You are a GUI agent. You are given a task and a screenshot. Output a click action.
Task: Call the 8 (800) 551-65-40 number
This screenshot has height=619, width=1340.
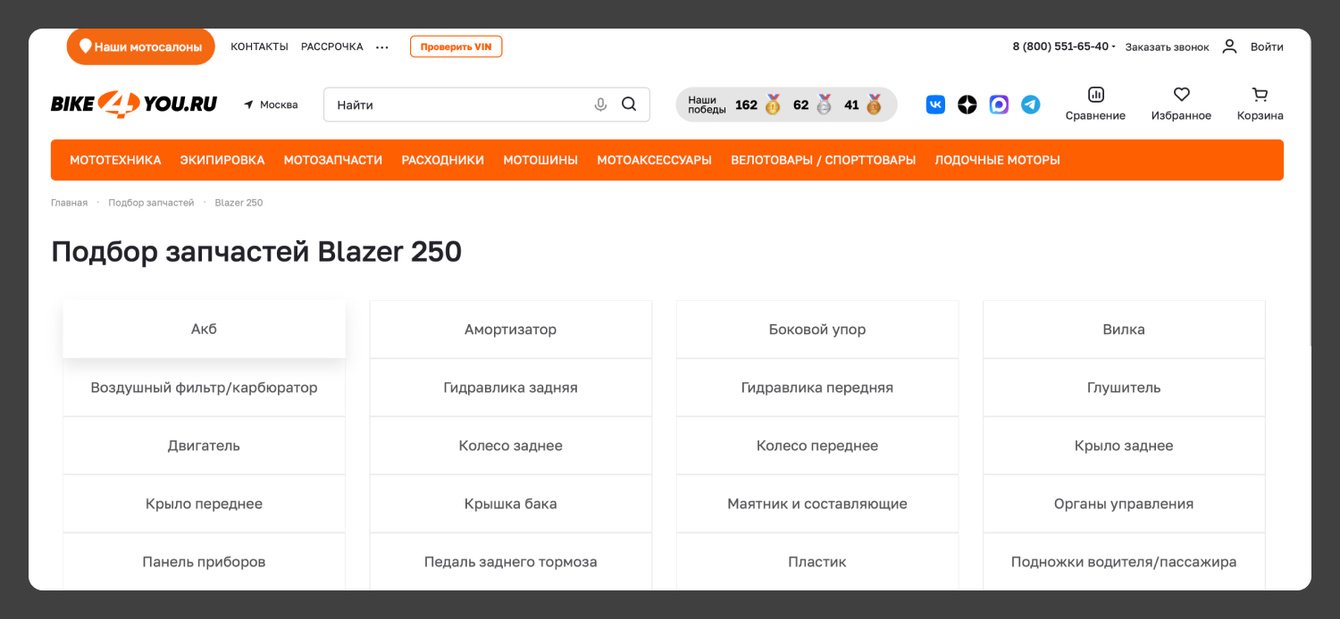(x=1060, y=46)
